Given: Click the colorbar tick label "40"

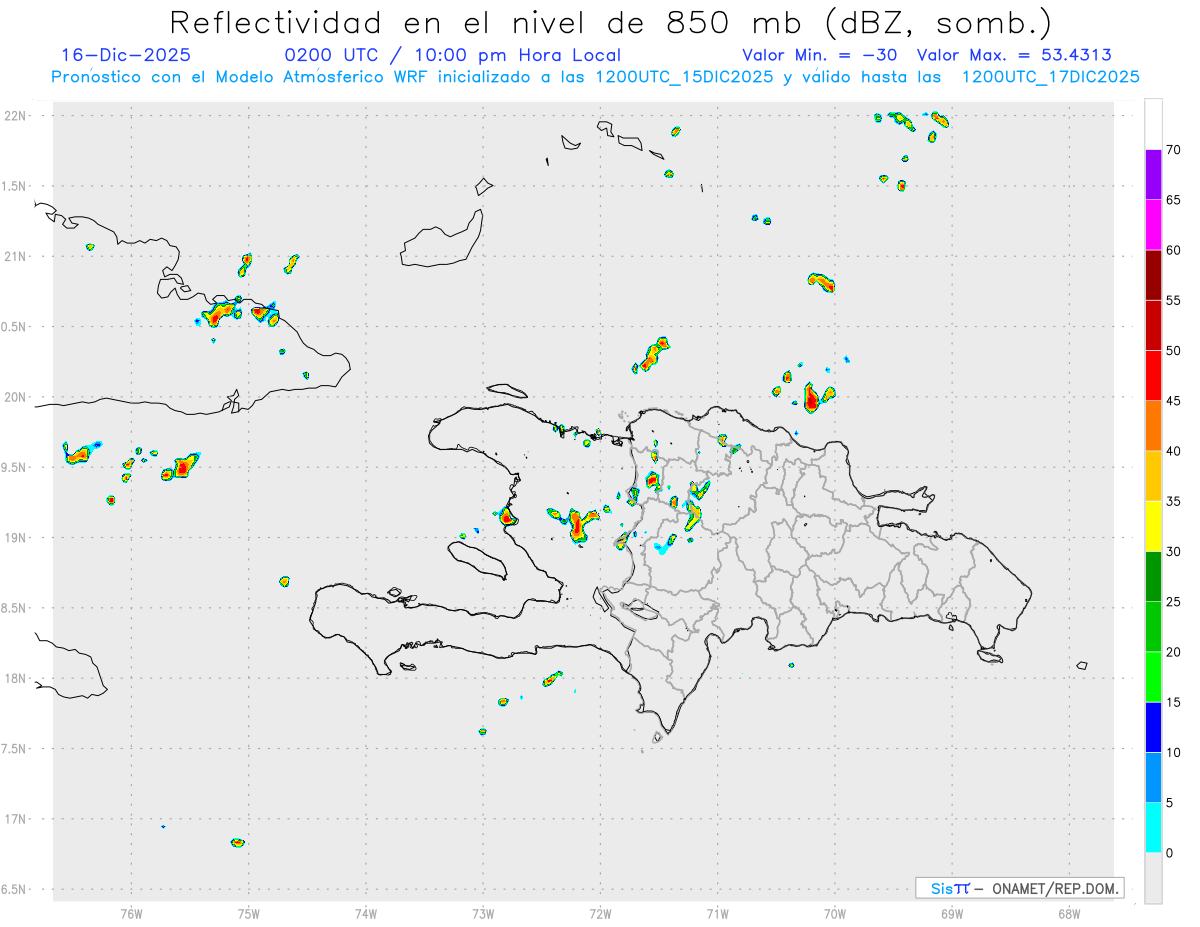Looking at the screenshot, I should [x=1174, y=451].
